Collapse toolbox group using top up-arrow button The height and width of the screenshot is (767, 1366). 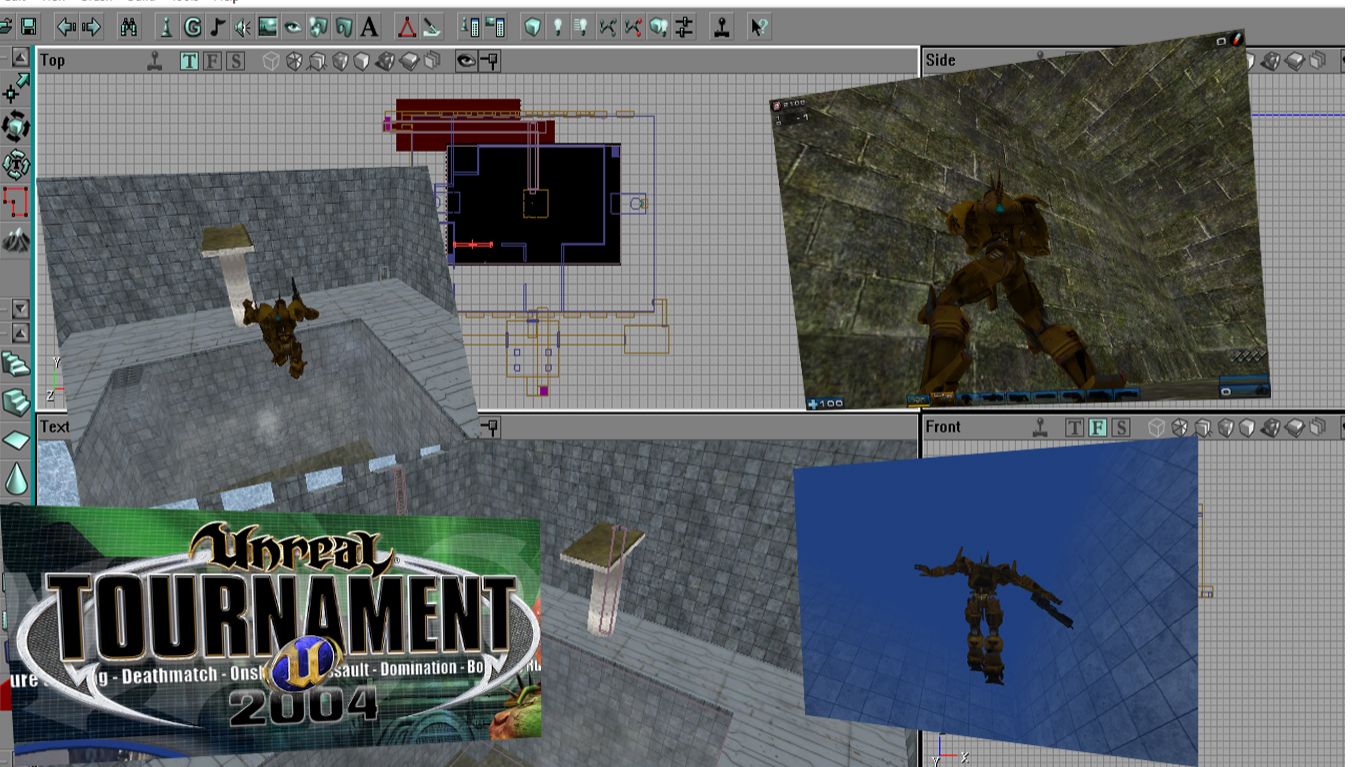pos(20,57)
